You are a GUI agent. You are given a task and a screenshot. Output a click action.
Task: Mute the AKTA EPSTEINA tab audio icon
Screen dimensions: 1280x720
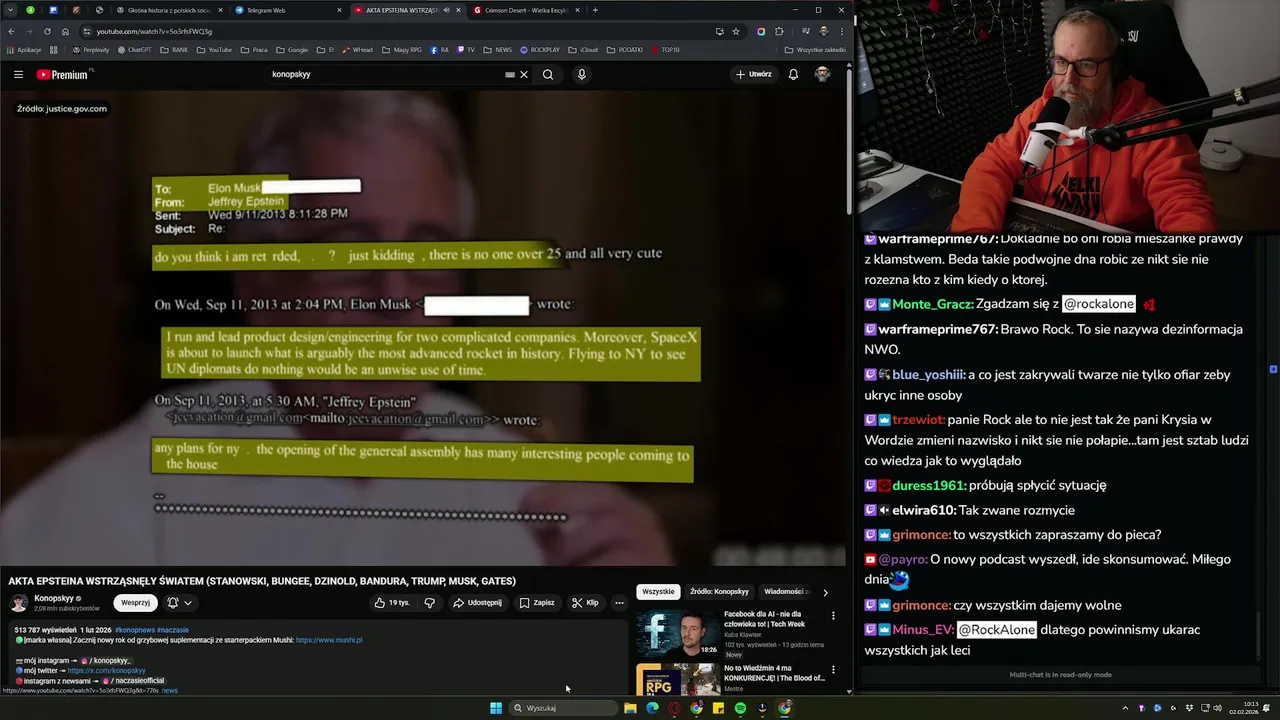446,10
